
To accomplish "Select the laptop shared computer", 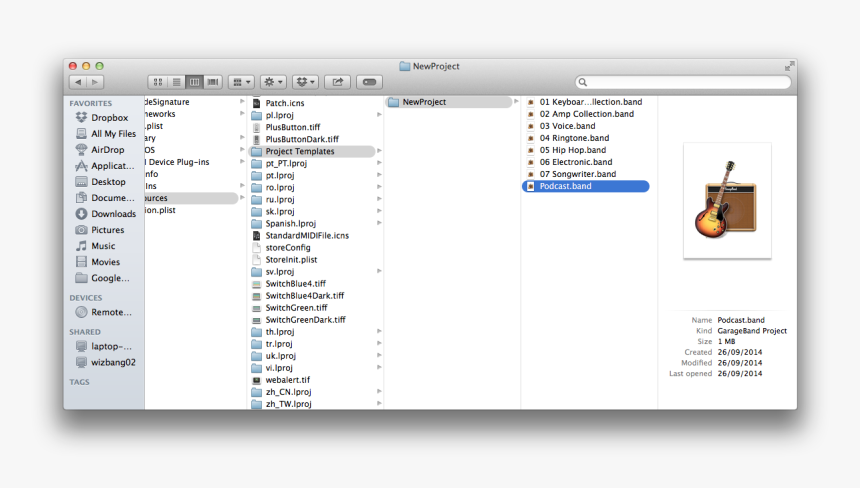I will pyautogui.click(x=104, y=346).
